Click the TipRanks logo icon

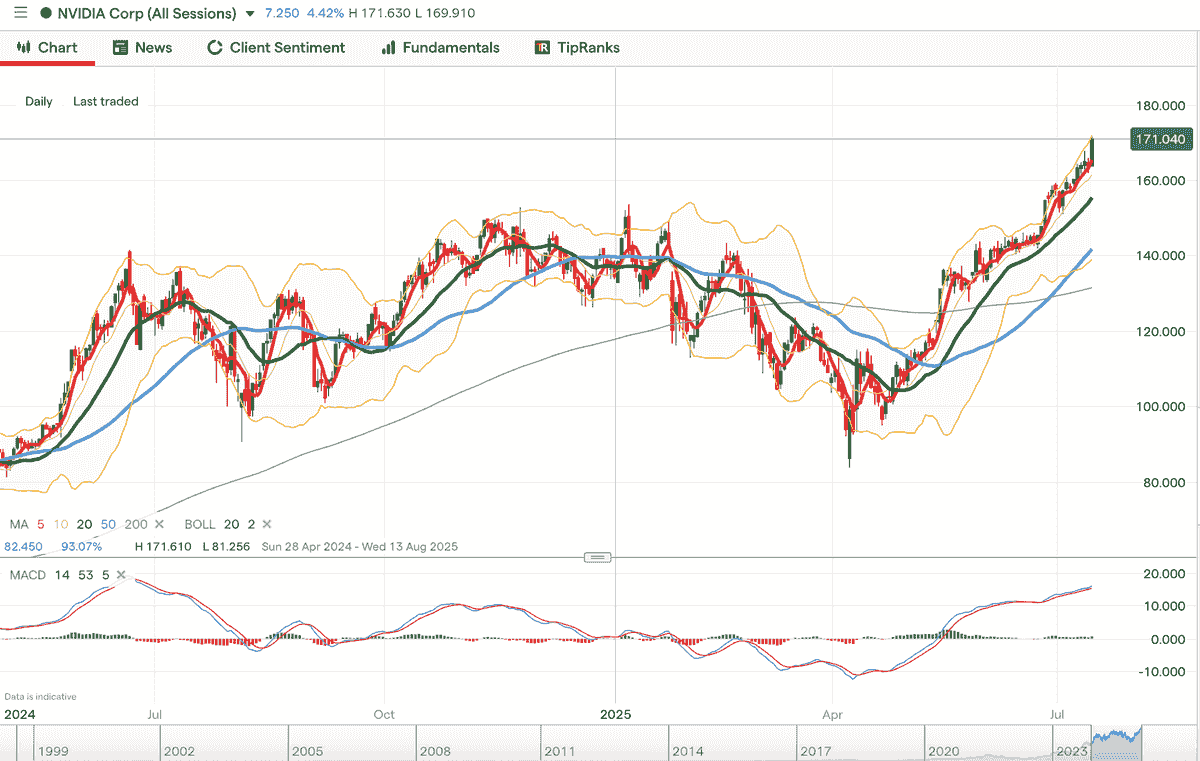click(542, 48)
